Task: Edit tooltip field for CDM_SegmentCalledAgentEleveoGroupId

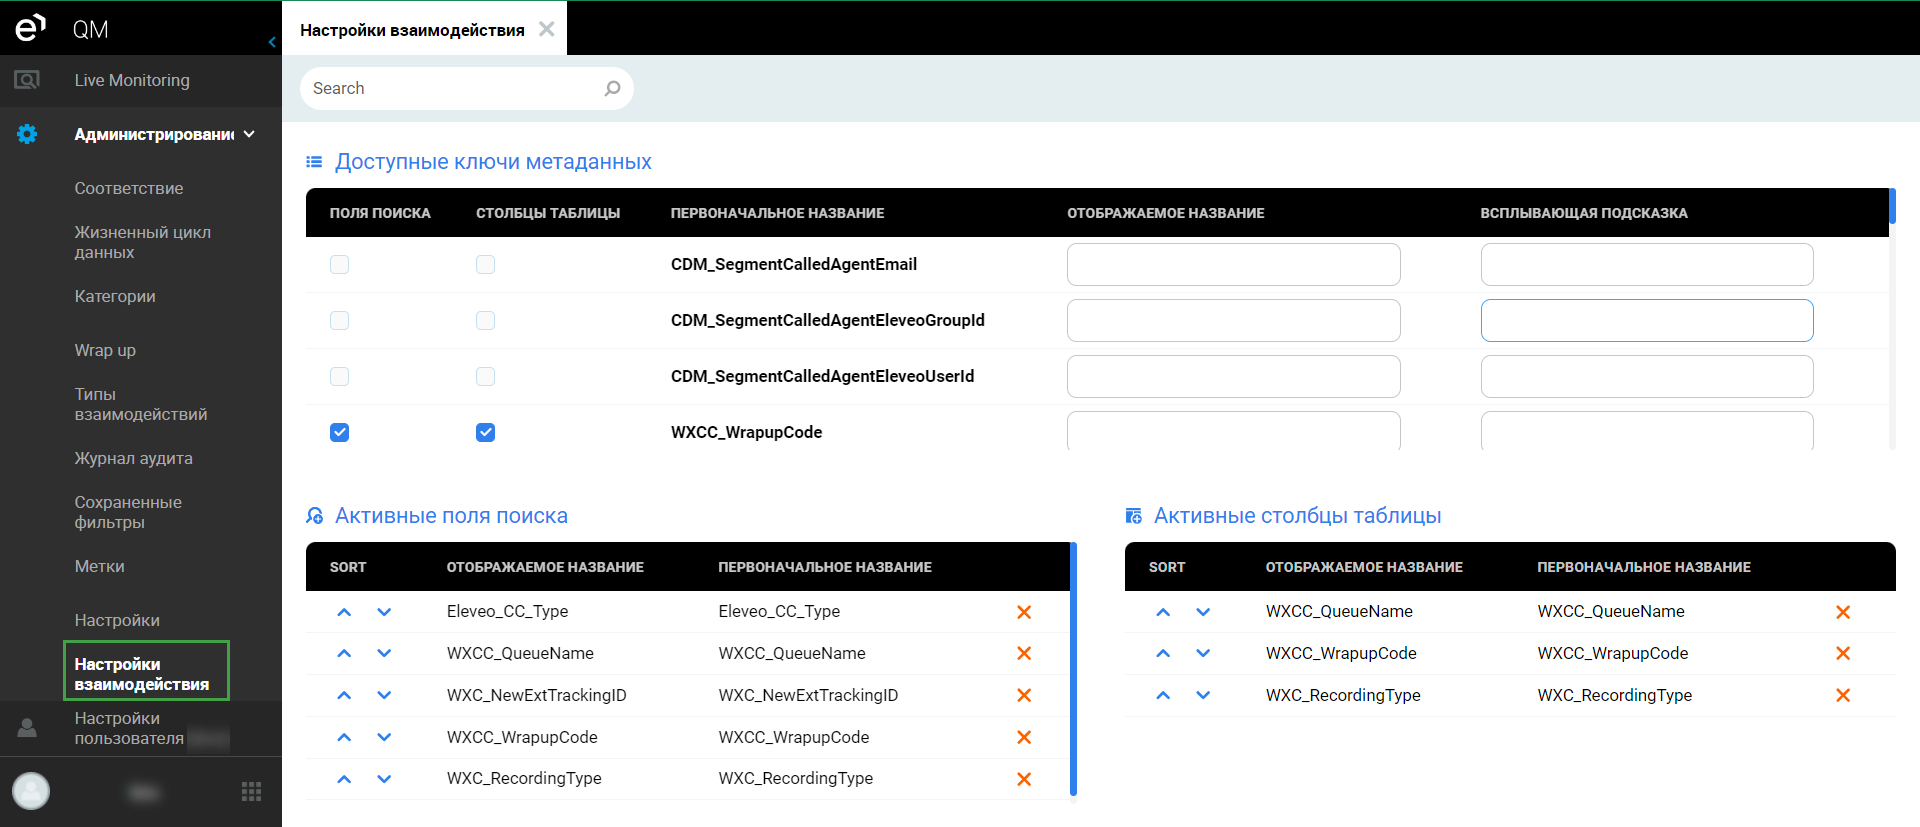Action: click(x=1647, y=320)
